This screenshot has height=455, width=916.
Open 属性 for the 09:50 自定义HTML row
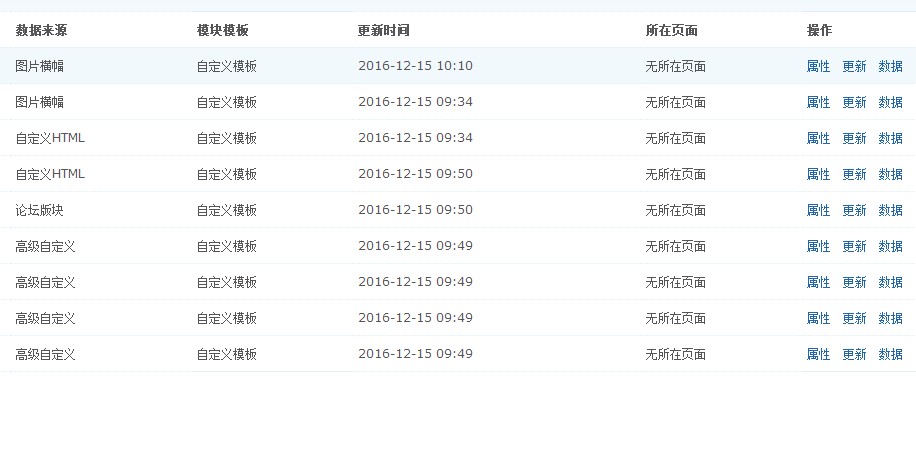click(818, 174)
